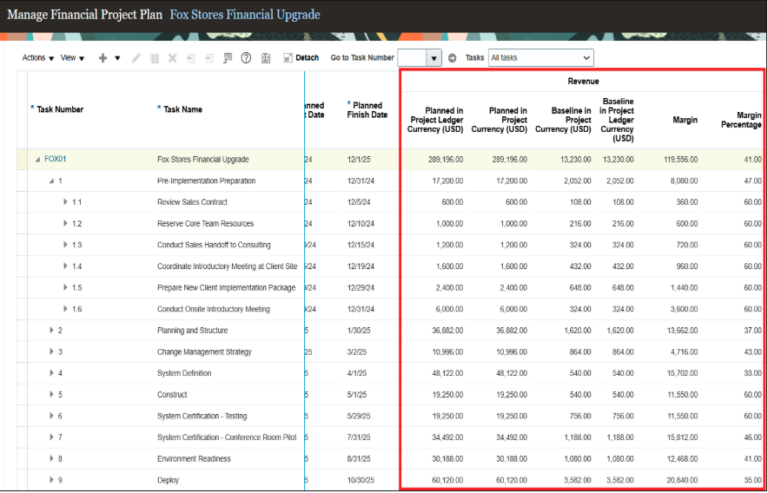The image size is (768, 493).
Task: Expand task 2 Planning and Structure
Action: coord(51,330)
